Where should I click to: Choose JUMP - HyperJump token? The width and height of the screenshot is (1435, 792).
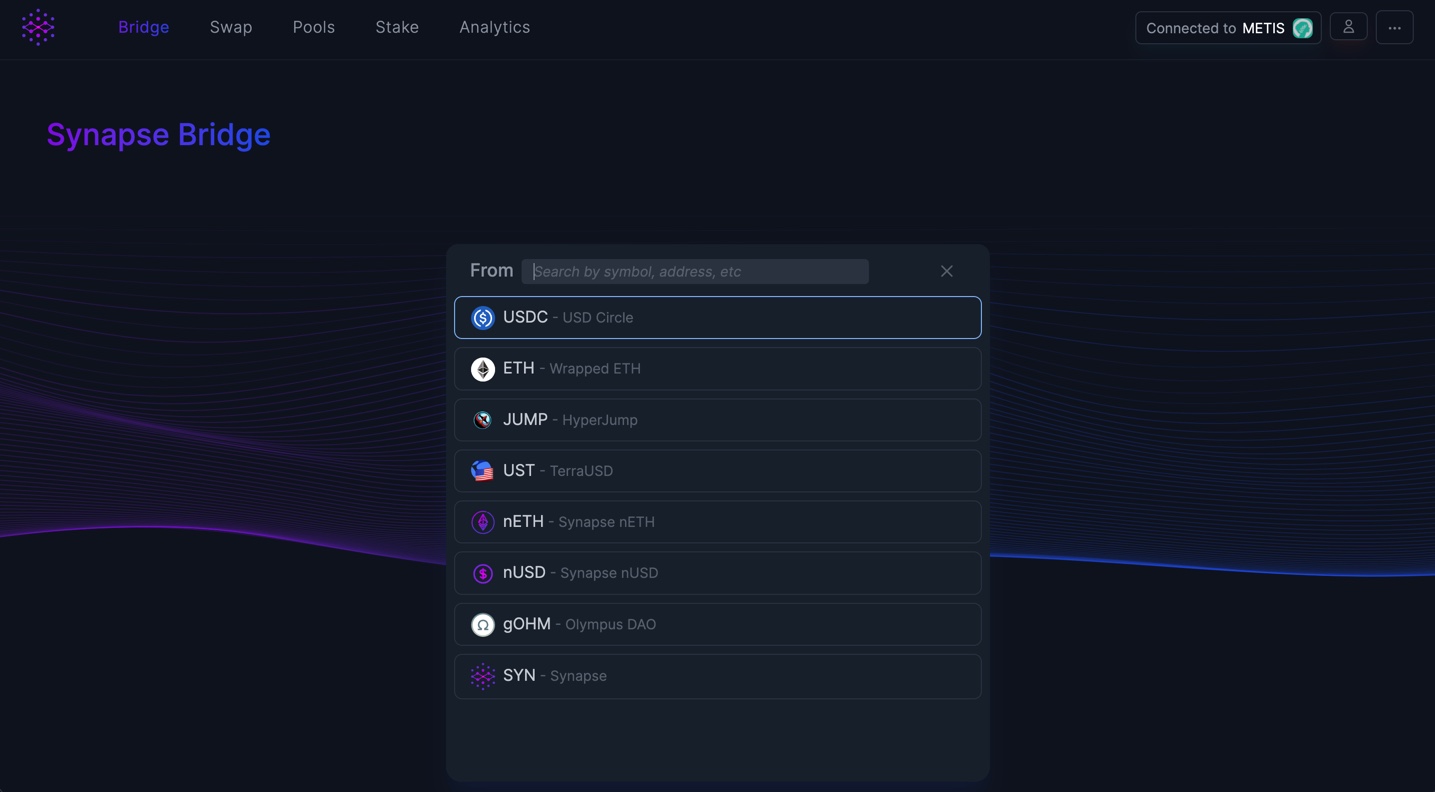[x=718, y=420]
